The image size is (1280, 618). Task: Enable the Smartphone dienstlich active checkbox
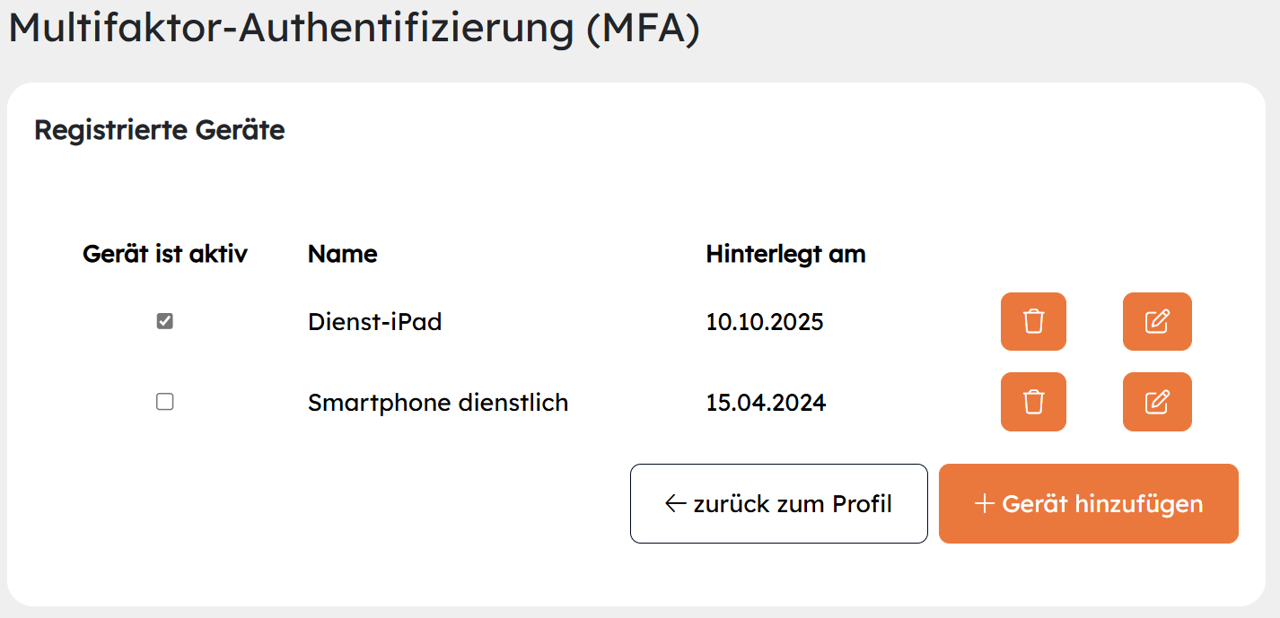pyautogui.click(x=165, y=402)
